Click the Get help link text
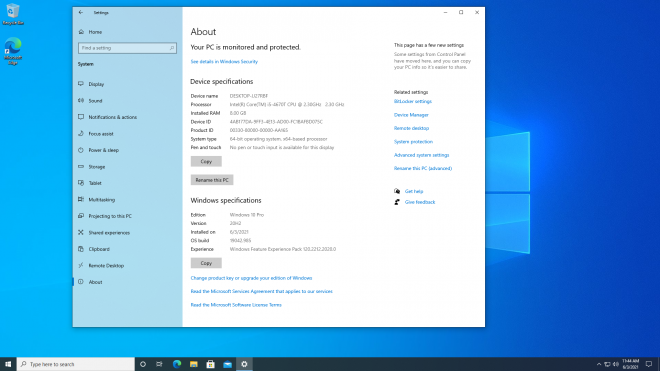 (414, 191)
